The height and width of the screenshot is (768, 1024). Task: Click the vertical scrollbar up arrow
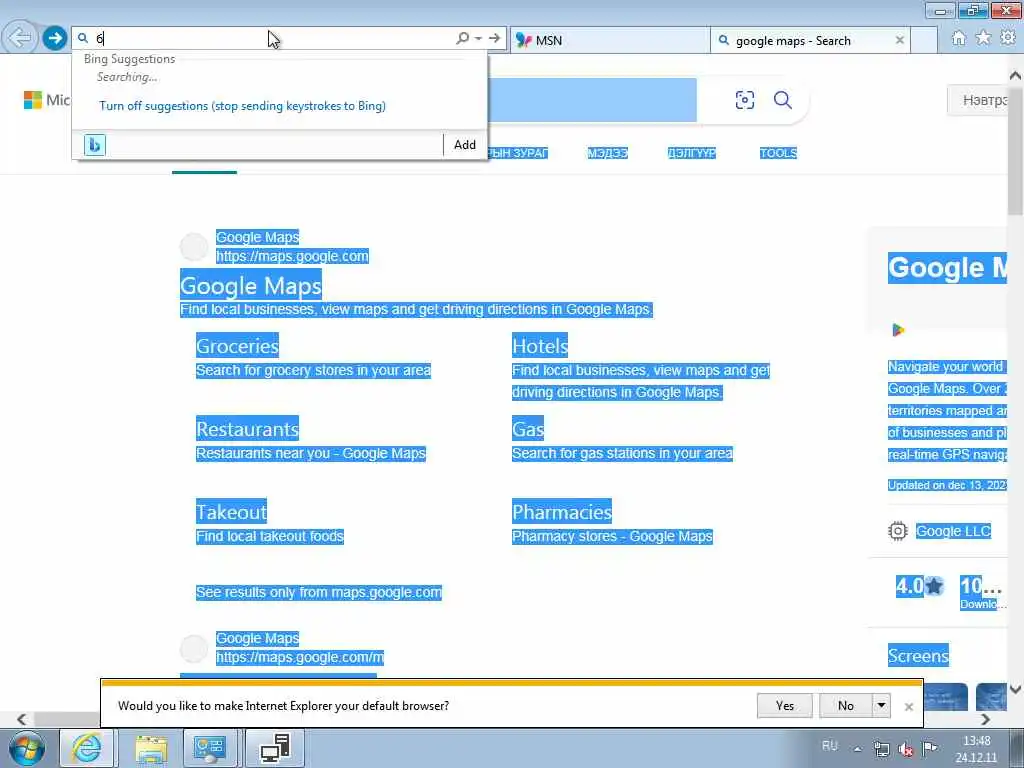pos(1015,76)
